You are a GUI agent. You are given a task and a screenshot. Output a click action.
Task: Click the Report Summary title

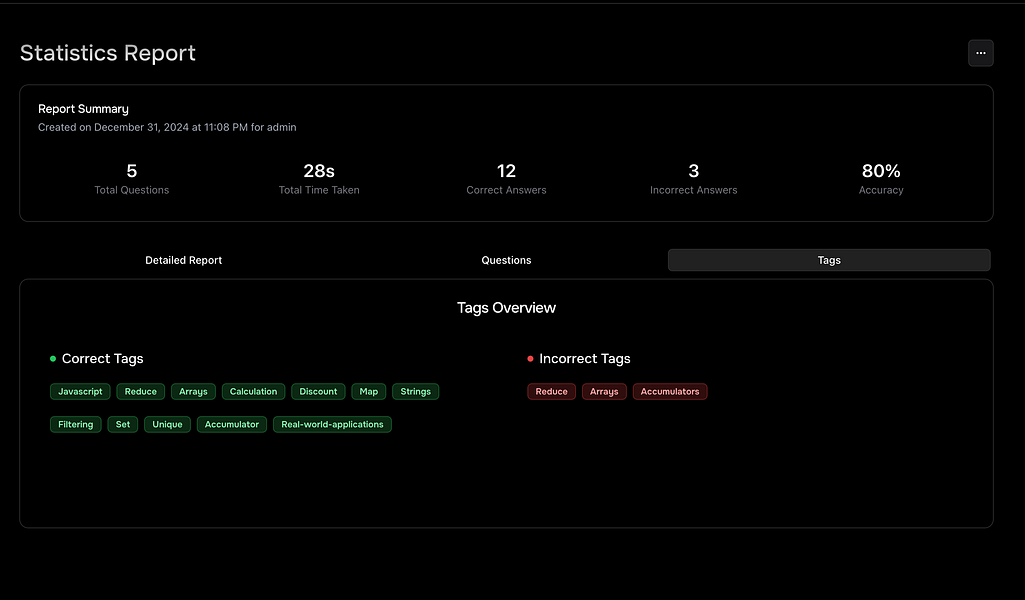click(83, 109)
